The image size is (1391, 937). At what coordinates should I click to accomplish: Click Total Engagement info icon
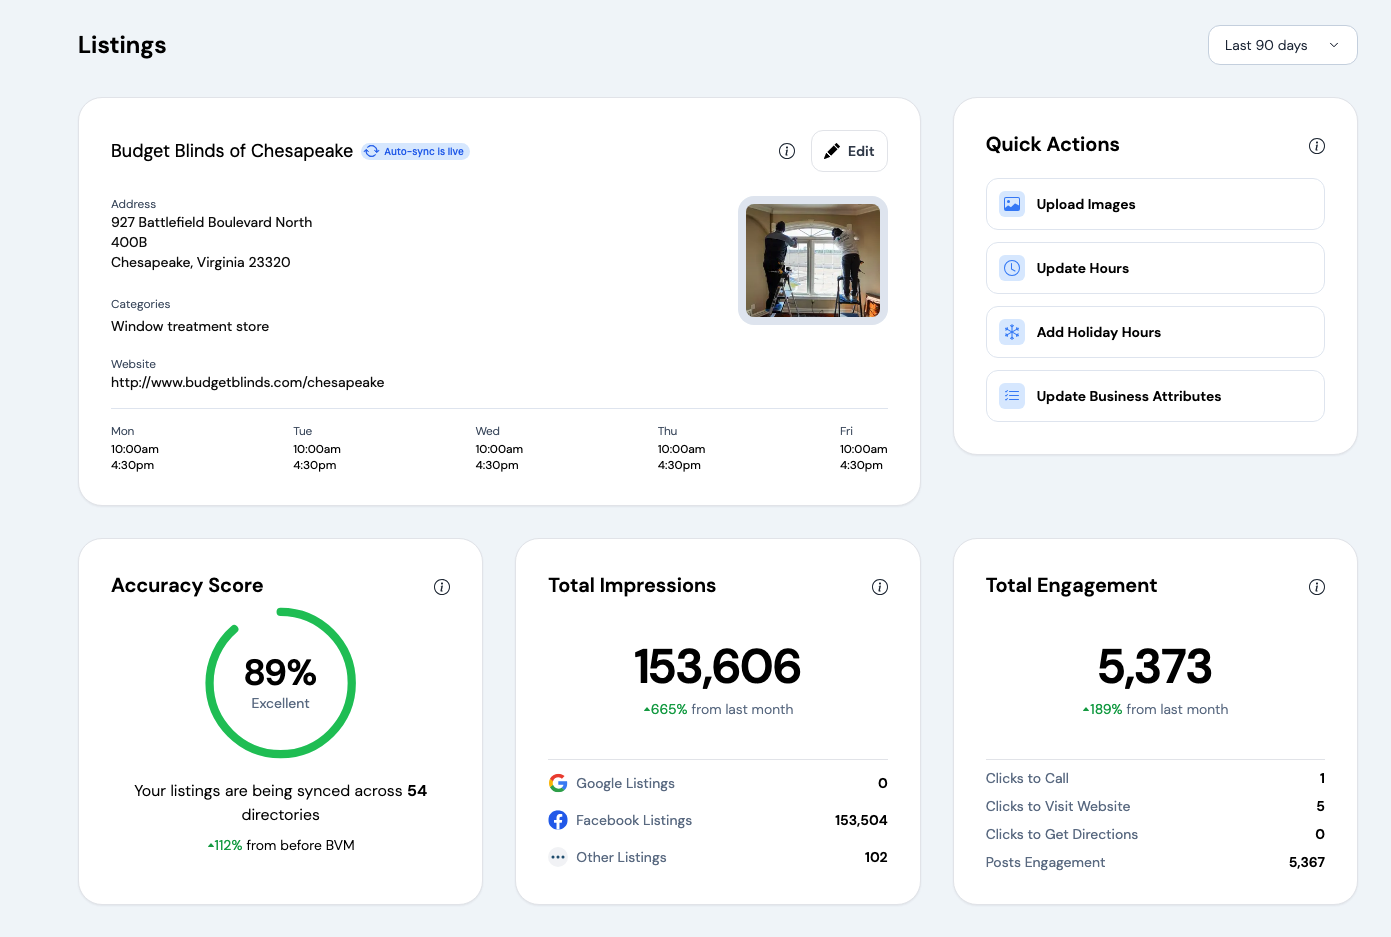[x=1317, y=587]
